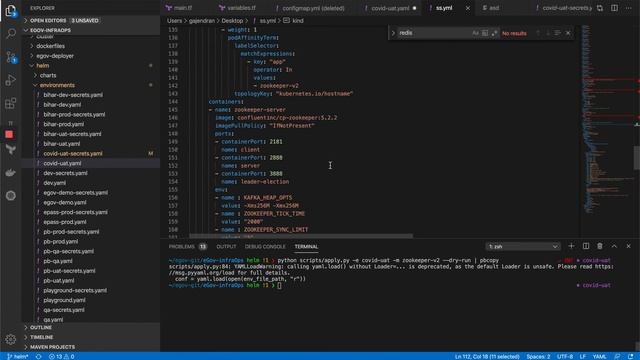Open the Source Control view
The width and height of the screenshot is (640, 360).
tap(11, 57)
